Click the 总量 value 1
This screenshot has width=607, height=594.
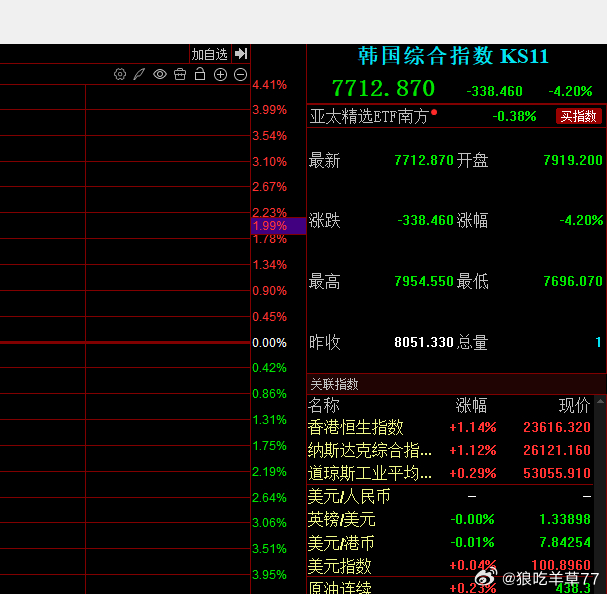[x=598, y=342]
